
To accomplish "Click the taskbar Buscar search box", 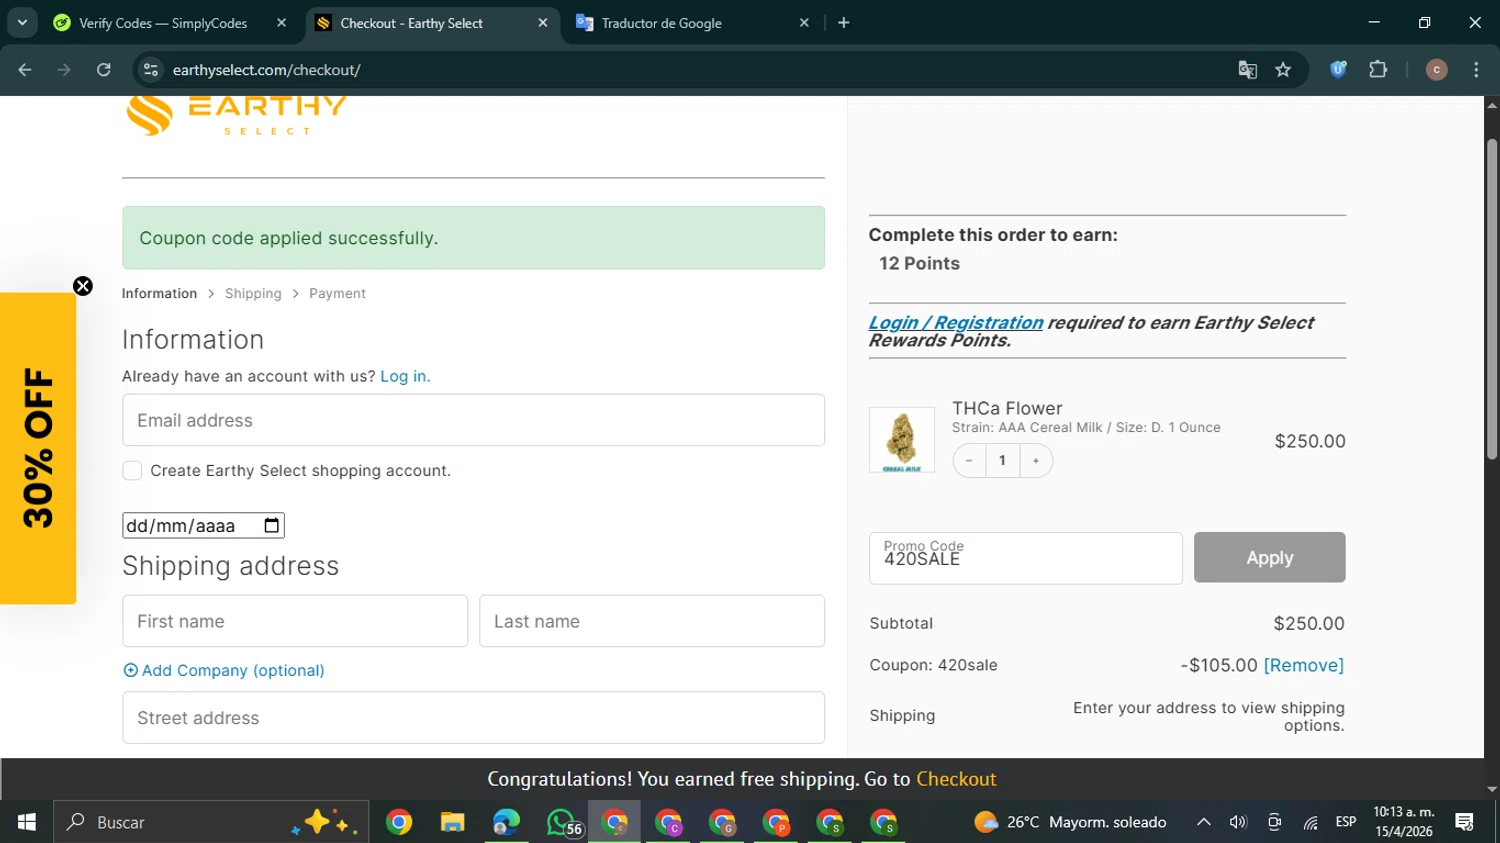I will pos(211,822).
